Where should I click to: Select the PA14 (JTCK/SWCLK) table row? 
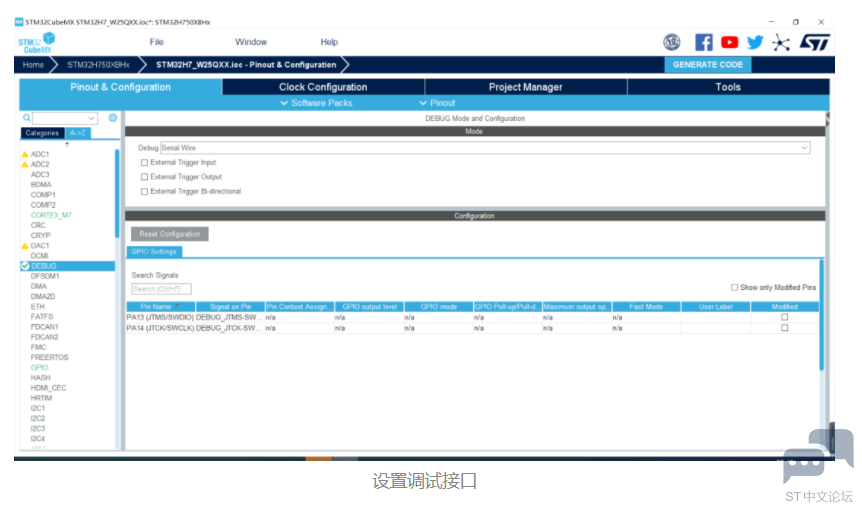tap(473, 328)
